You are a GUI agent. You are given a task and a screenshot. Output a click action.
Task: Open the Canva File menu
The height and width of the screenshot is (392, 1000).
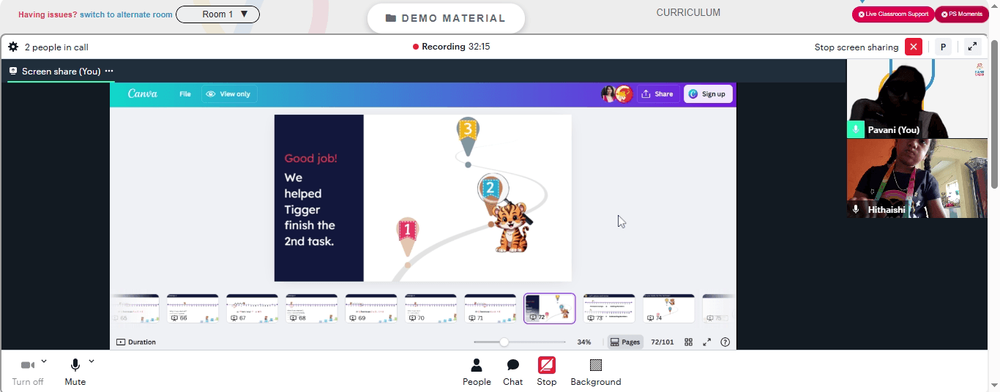tap(185, 94)
